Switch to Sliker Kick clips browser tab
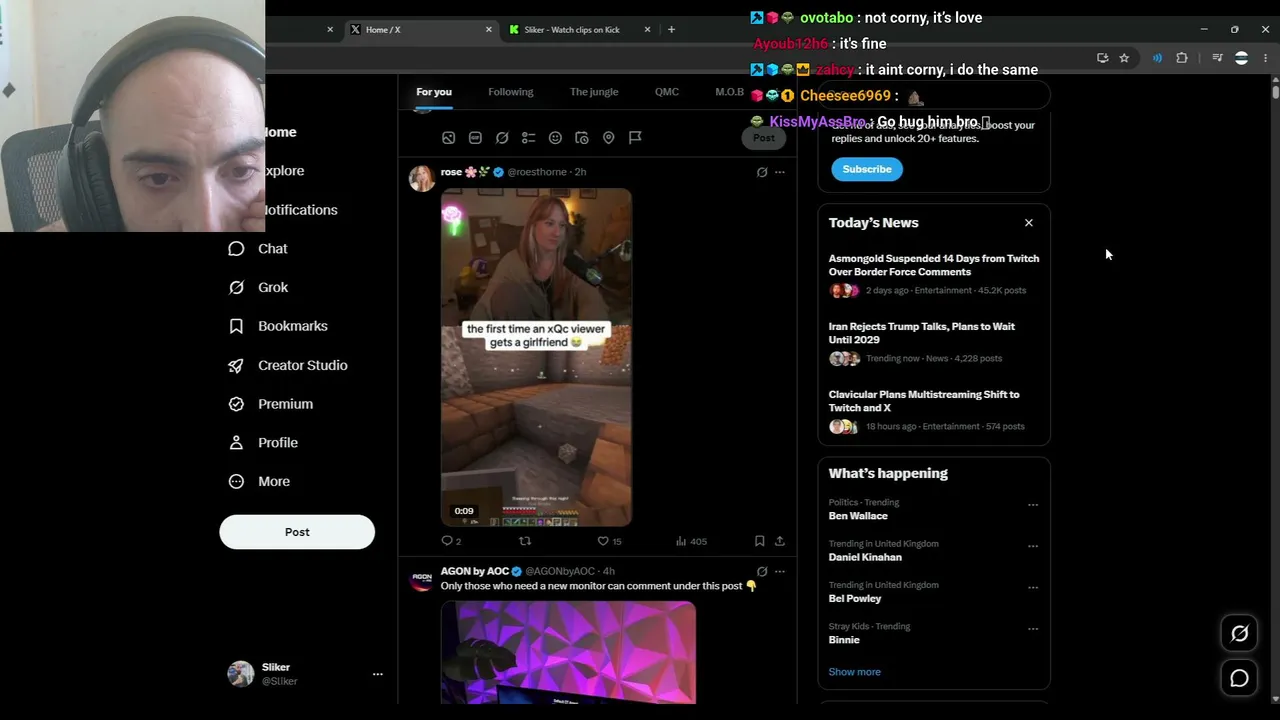 pos(580,30)
